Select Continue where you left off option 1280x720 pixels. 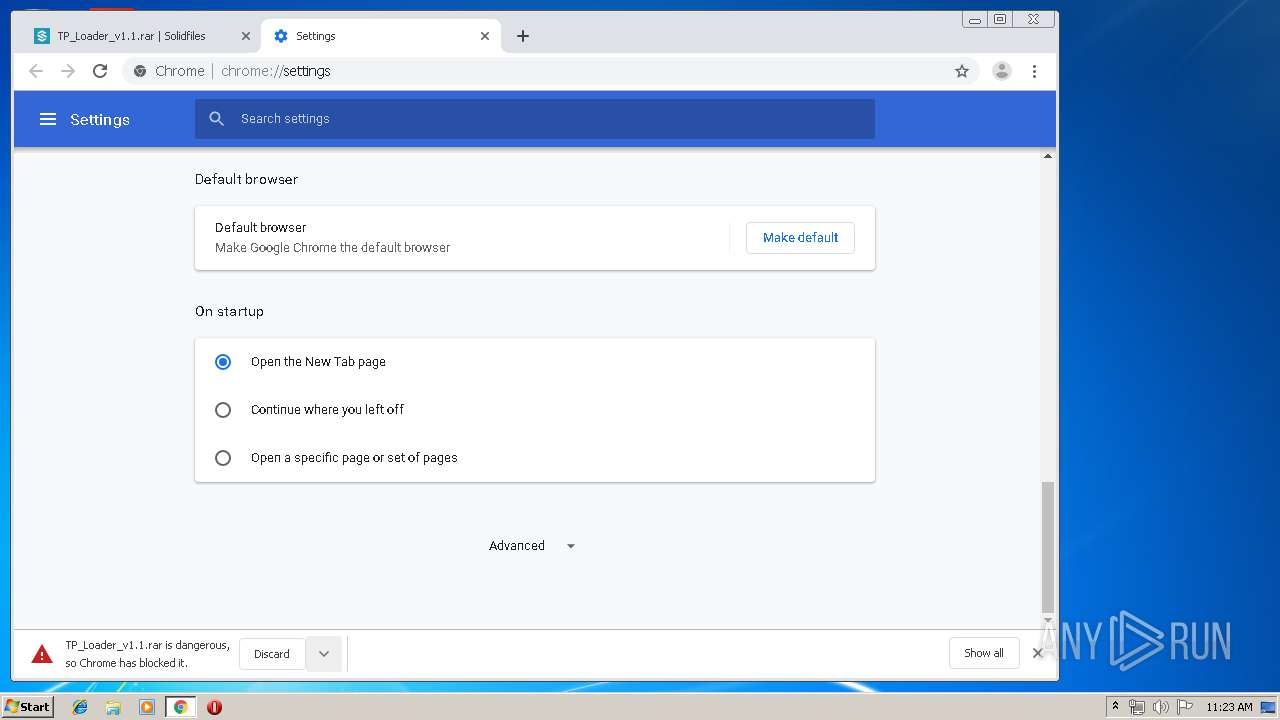(223, 410)
